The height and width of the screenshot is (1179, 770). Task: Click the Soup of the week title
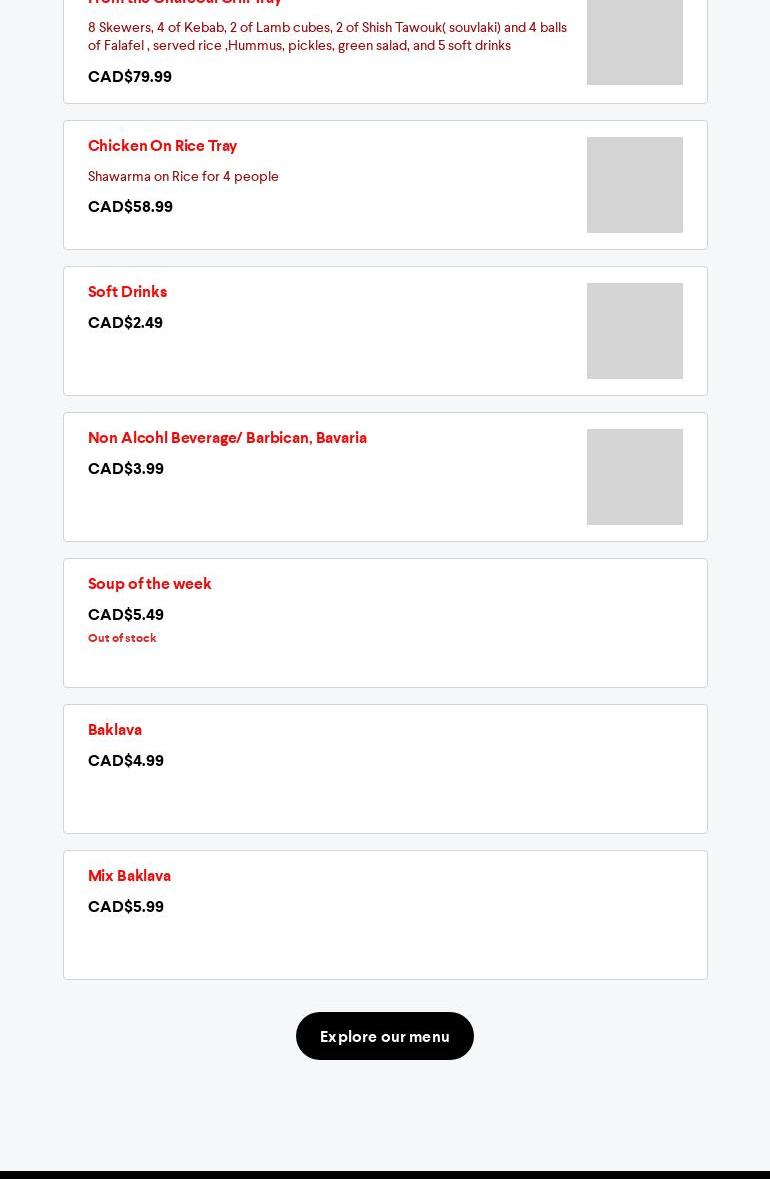tap(149, 584)
